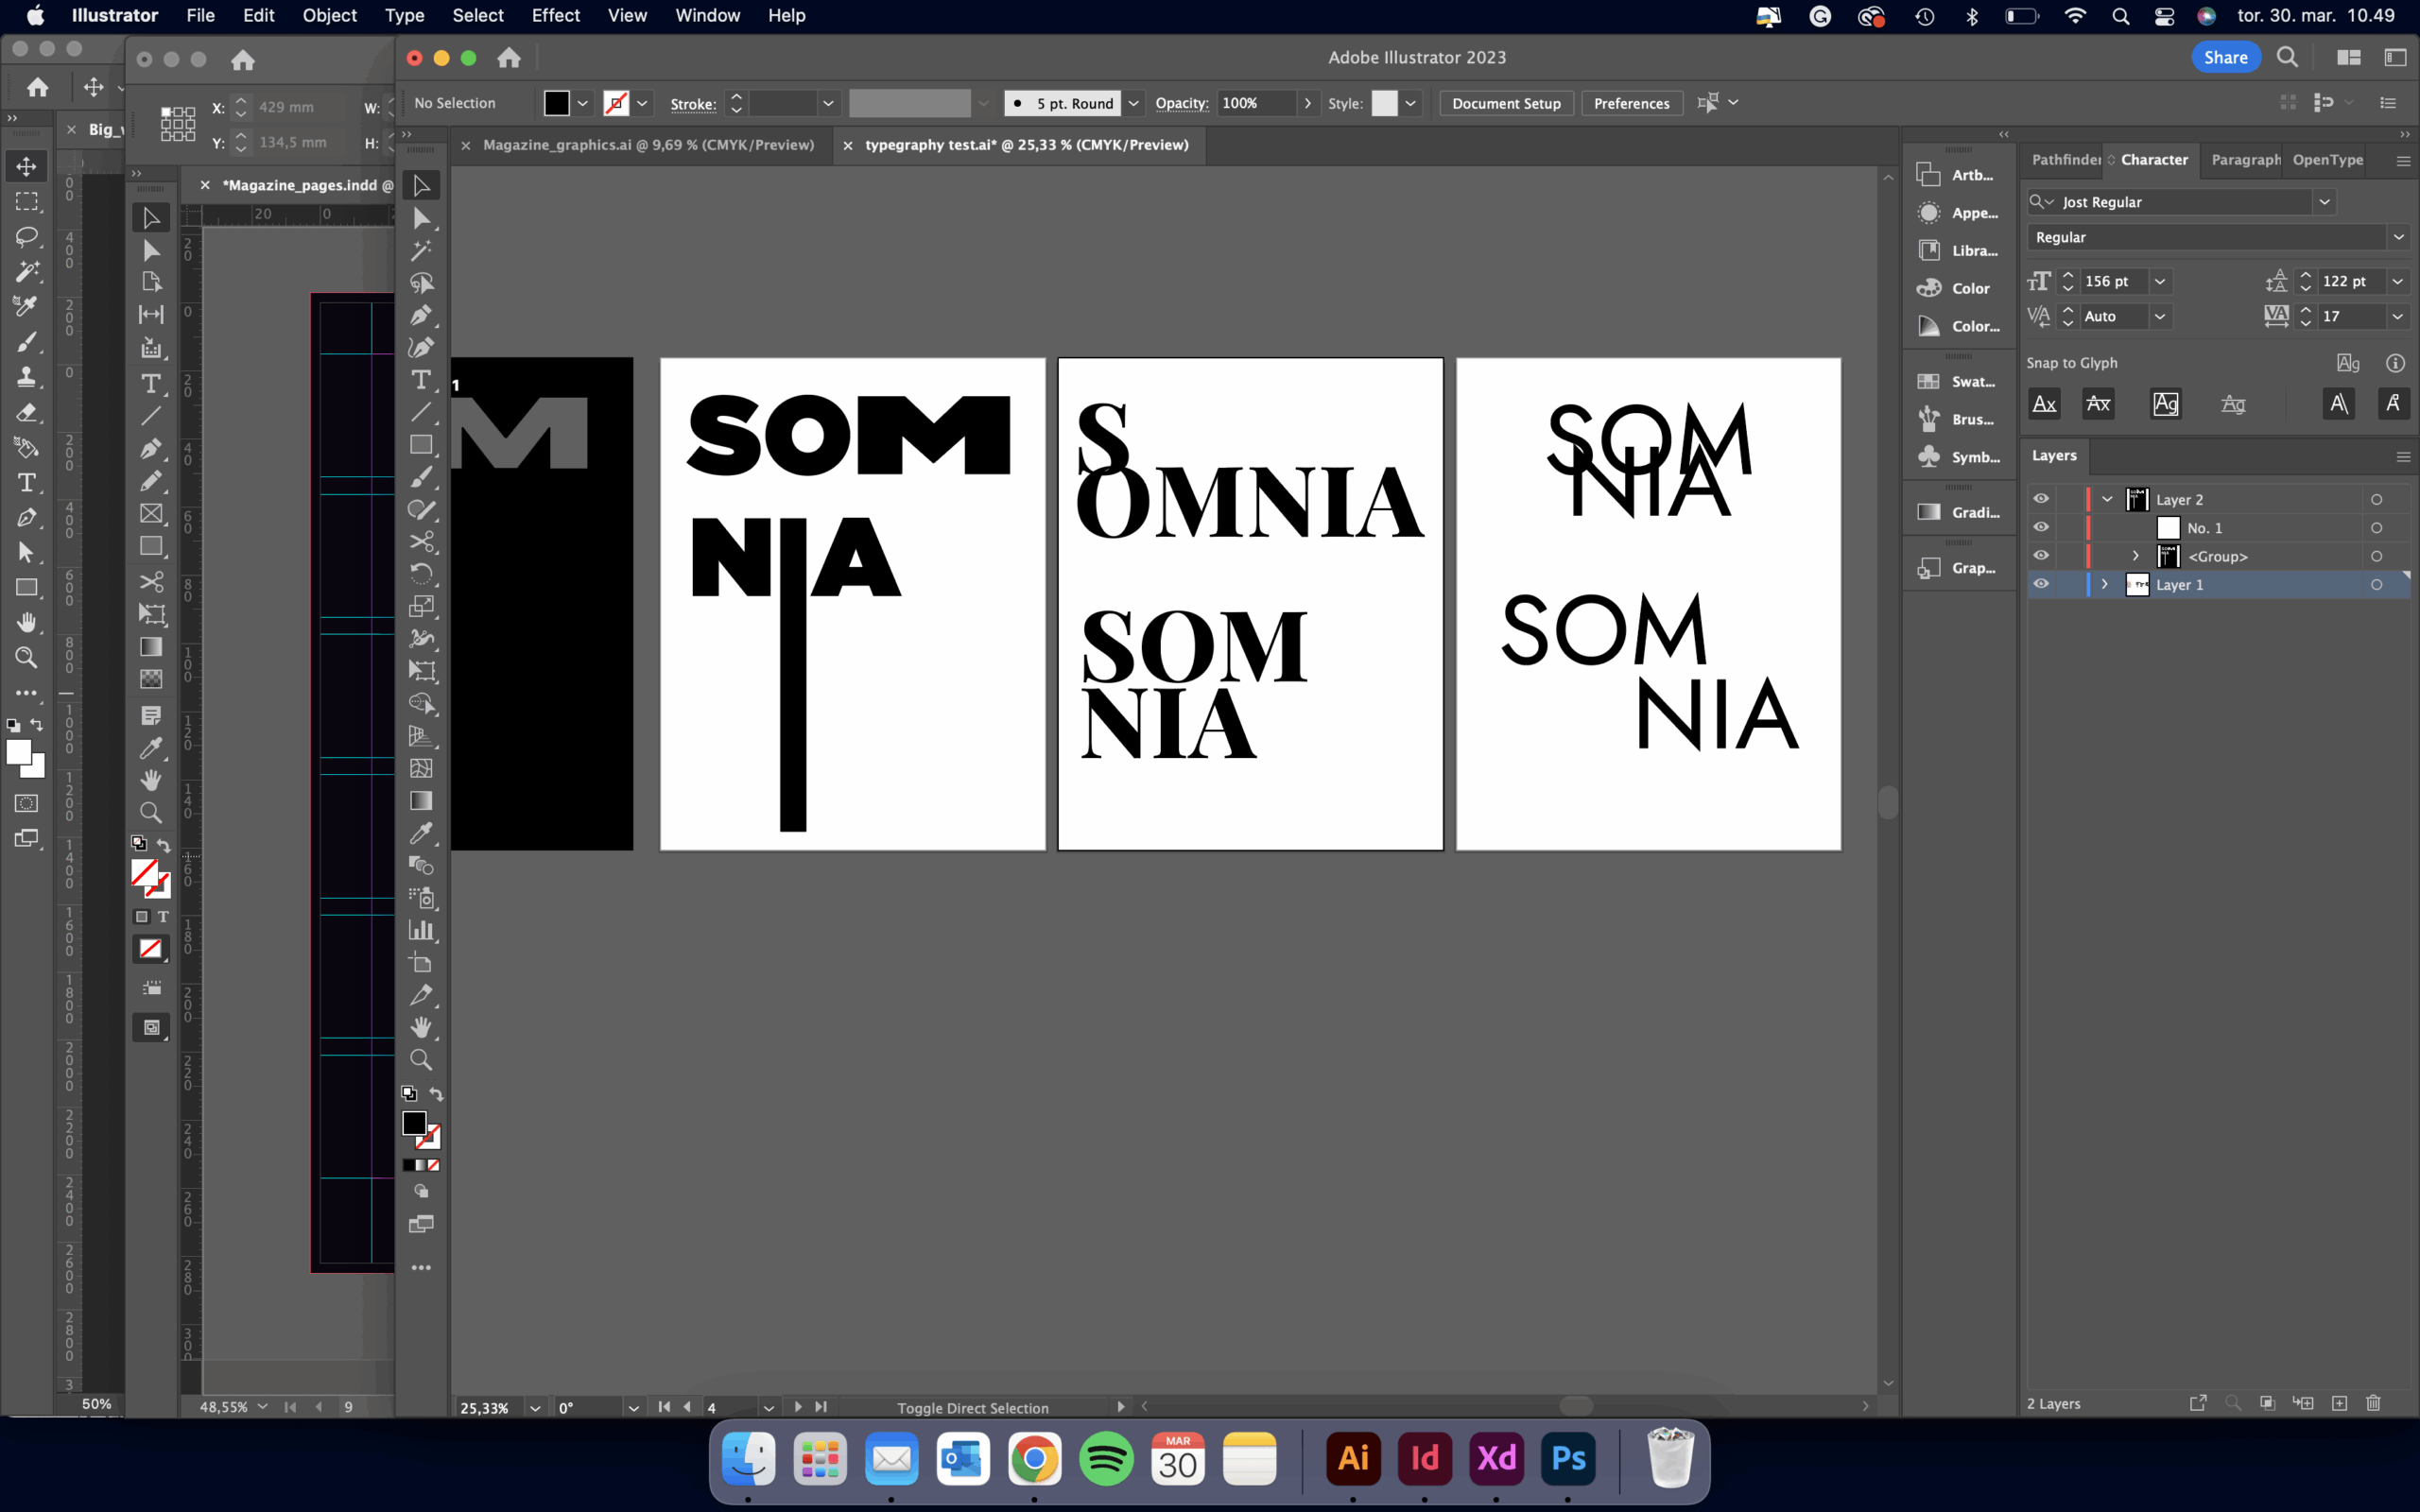Image resolution: width=2420 pixels, height=1512 pixels.
Task: Toggle visibility of the No. 1 sublayer
Action: point(2041,528)
